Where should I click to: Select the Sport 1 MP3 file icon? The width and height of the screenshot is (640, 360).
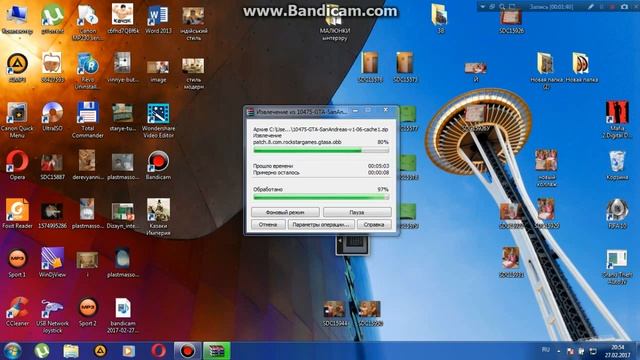(x=17, y=262)
